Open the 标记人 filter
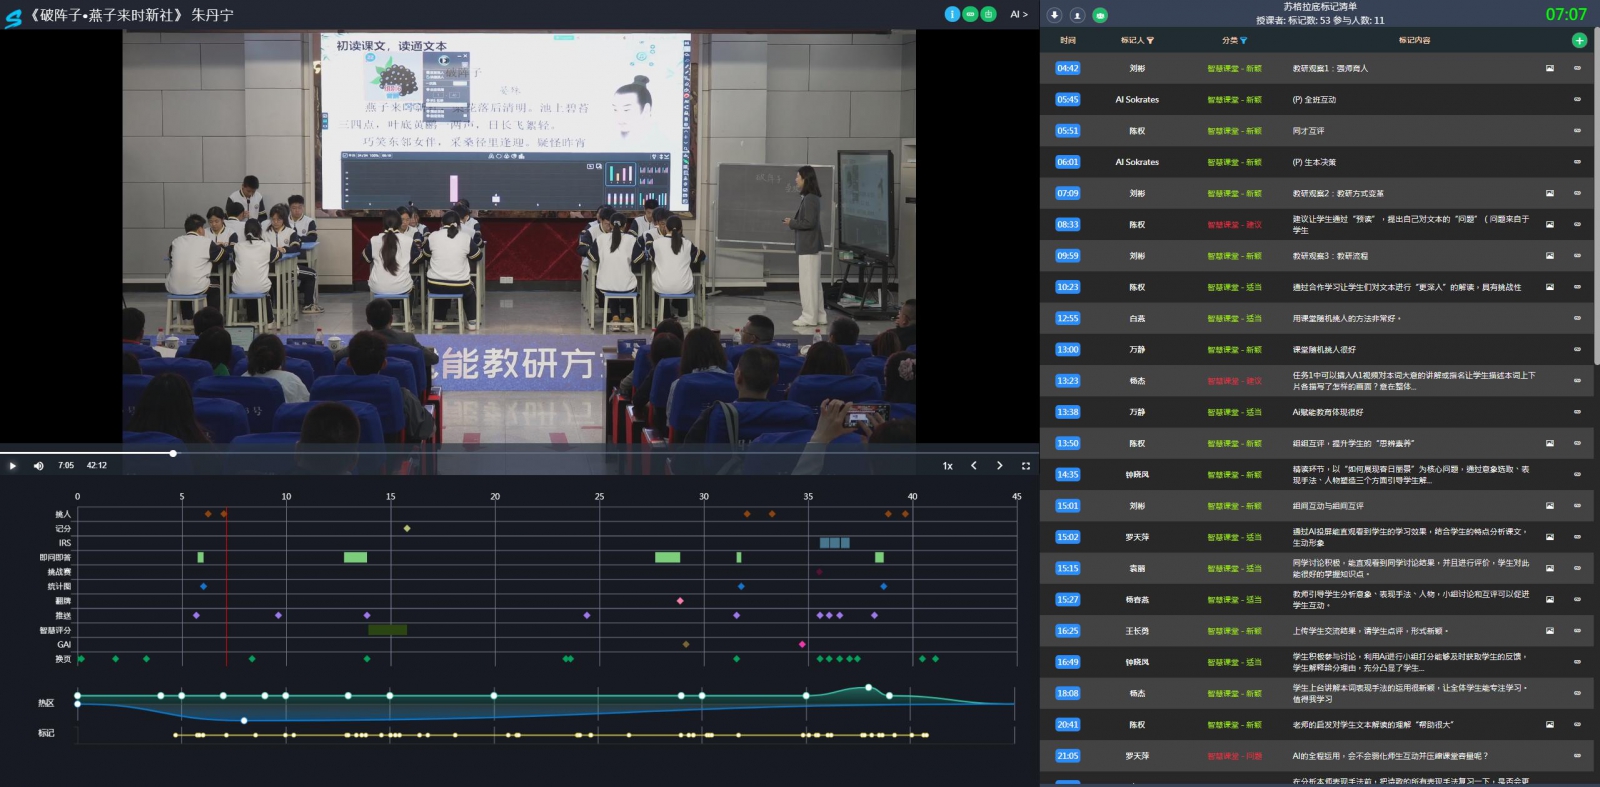This screenshot has height=787, width=1600. click(1137, 40)
